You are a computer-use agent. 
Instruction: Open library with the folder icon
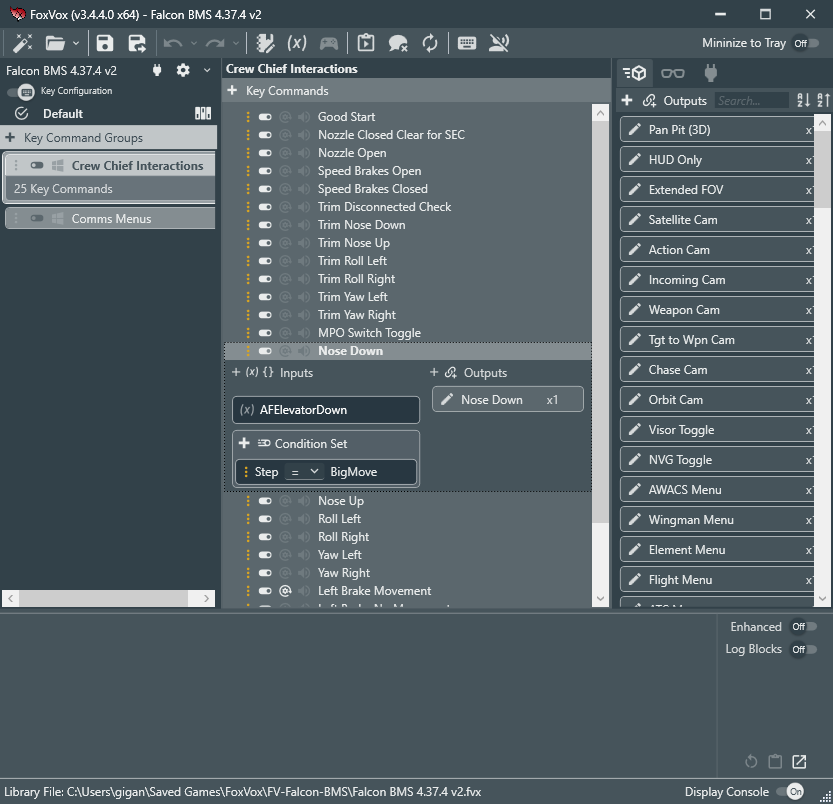tap(55, 43)
